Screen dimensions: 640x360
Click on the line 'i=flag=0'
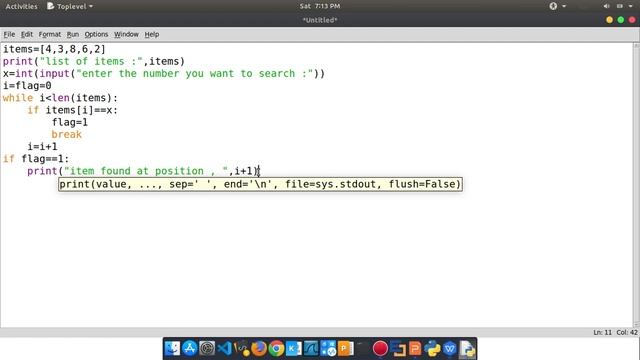coord(27,86)
